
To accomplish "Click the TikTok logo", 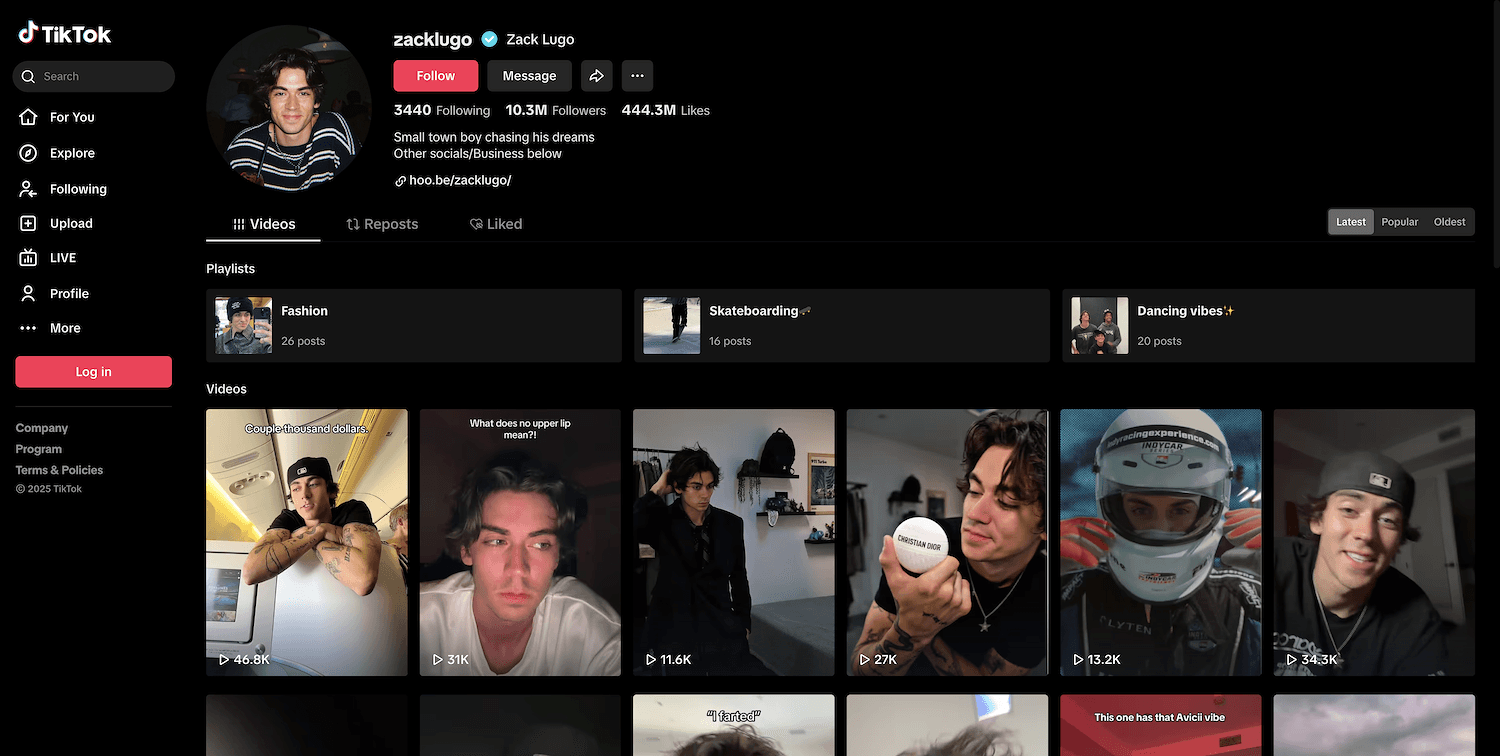I will [x=65, y=34].
